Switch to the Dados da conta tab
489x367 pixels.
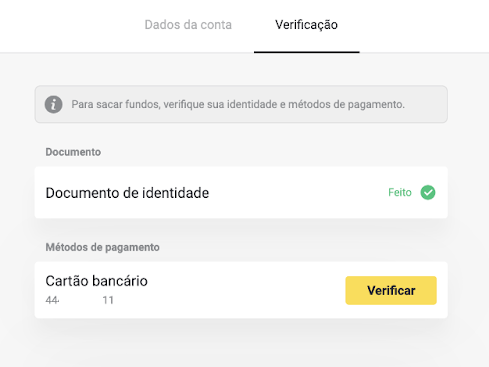point(188,25)
